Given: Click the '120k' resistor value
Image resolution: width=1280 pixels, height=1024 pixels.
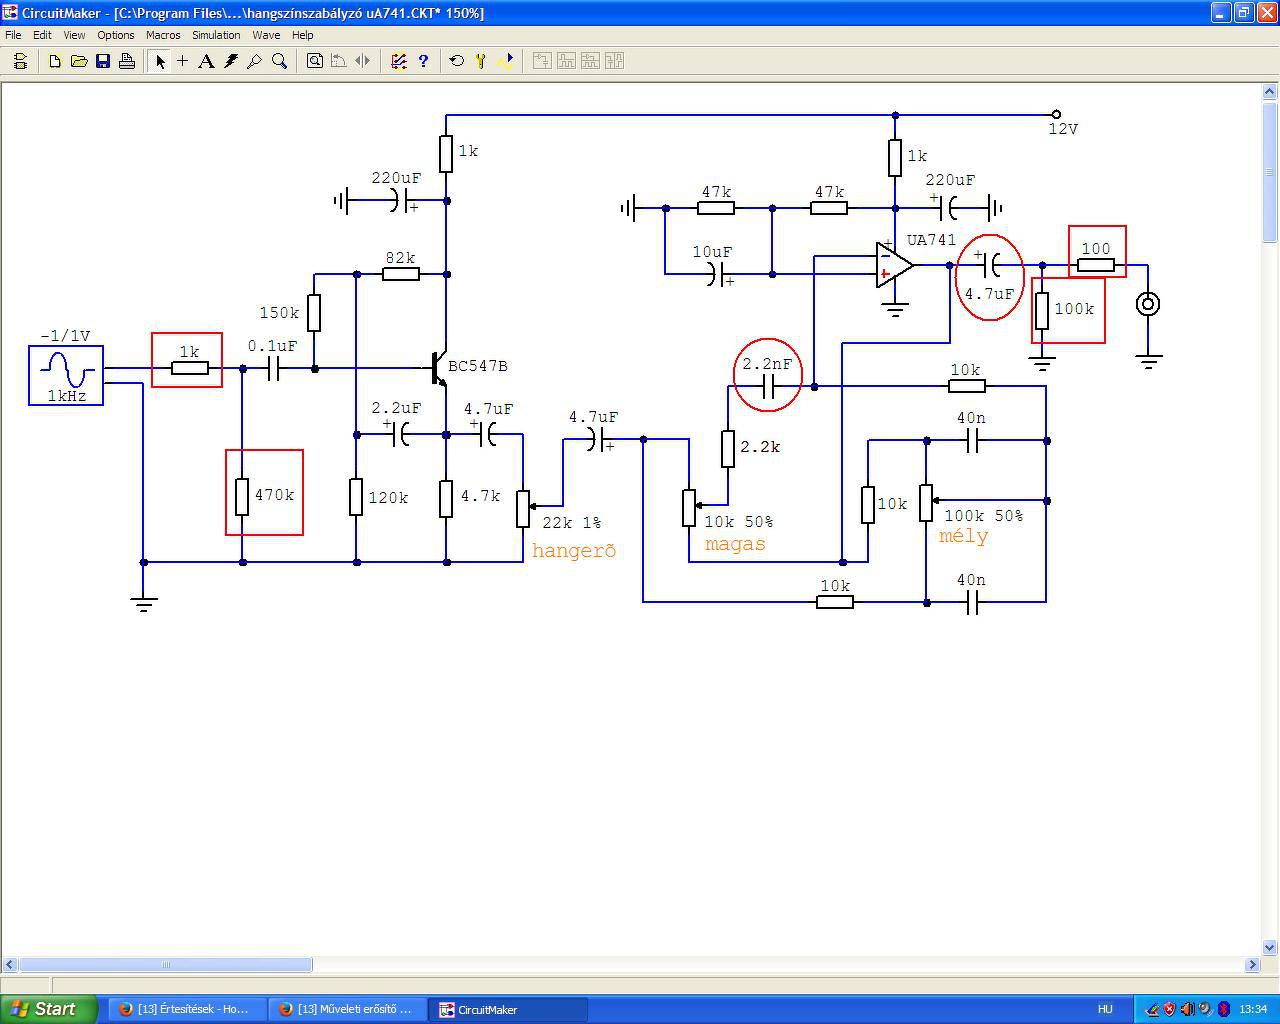Looking at the screenshot, I should coord(388,498).
